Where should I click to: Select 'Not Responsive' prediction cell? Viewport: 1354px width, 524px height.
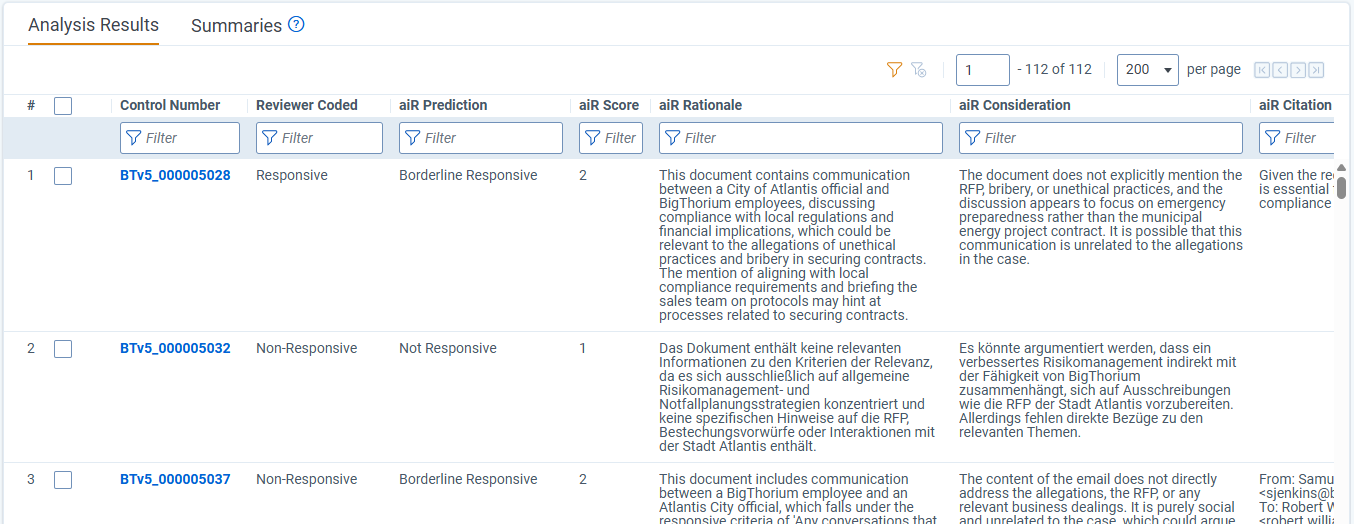tap(448, 348)
